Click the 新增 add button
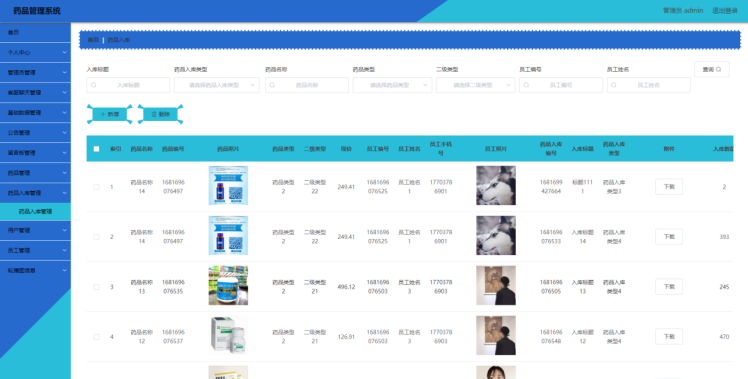This screenshot has width=748, height=379. tap(110, 115)
